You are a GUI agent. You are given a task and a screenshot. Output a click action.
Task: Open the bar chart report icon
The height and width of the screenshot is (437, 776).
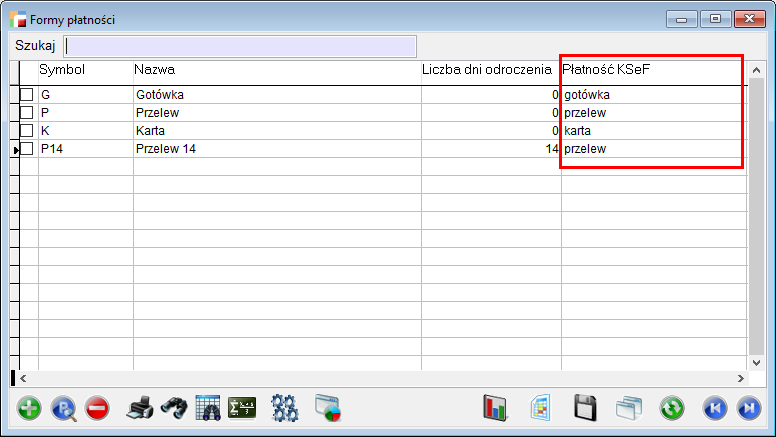[496, 407]
